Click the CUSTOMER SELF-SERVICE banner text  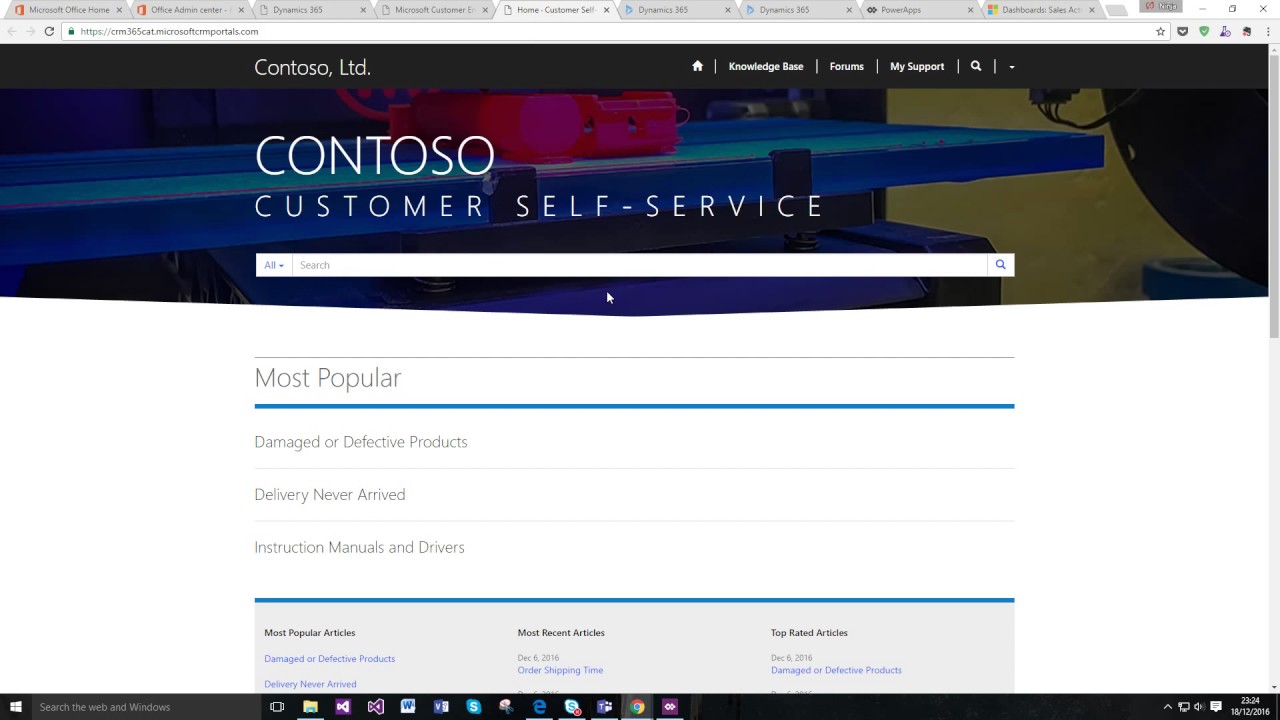tap(540, 206)
